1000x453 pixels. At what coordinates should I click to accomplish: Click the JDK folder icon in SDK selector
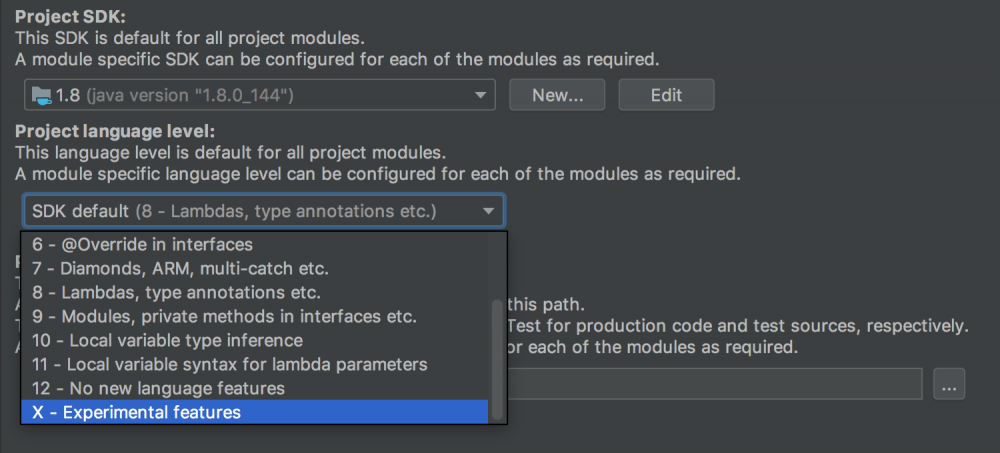(40, 96)
